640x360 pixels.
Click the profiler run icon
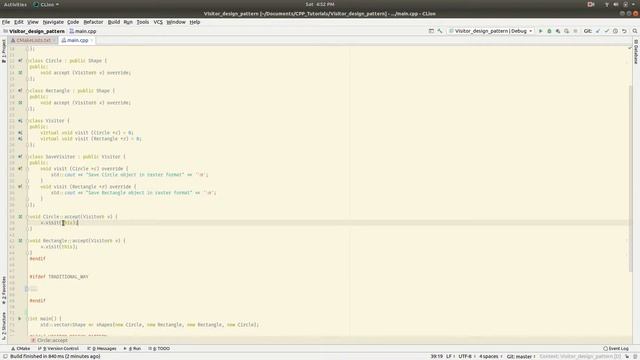coord(567,31)
